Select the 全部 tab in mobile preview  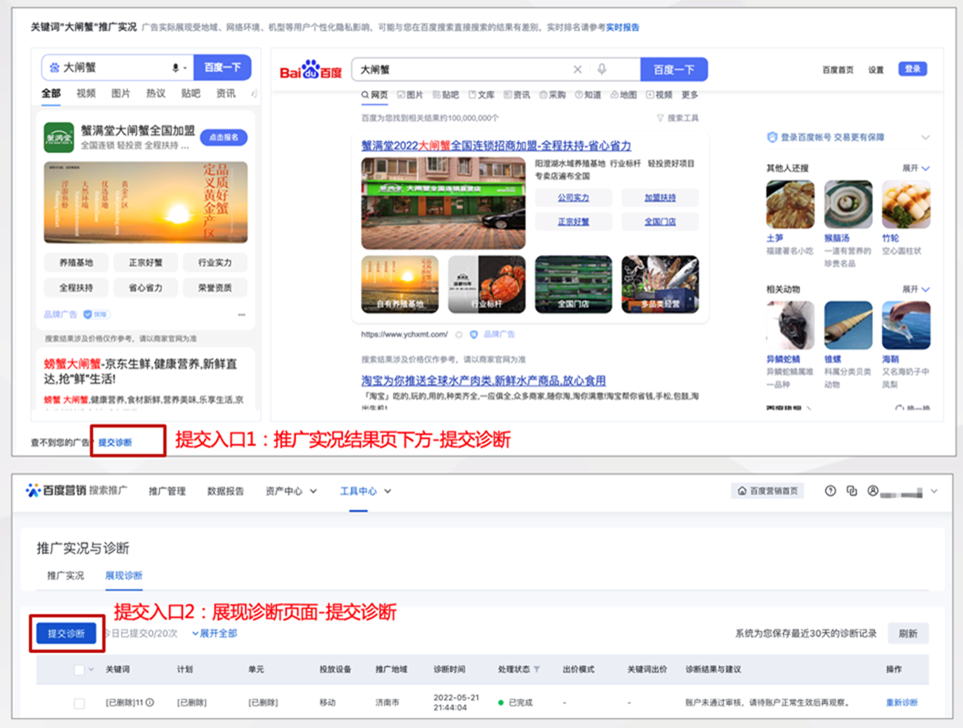51,93
